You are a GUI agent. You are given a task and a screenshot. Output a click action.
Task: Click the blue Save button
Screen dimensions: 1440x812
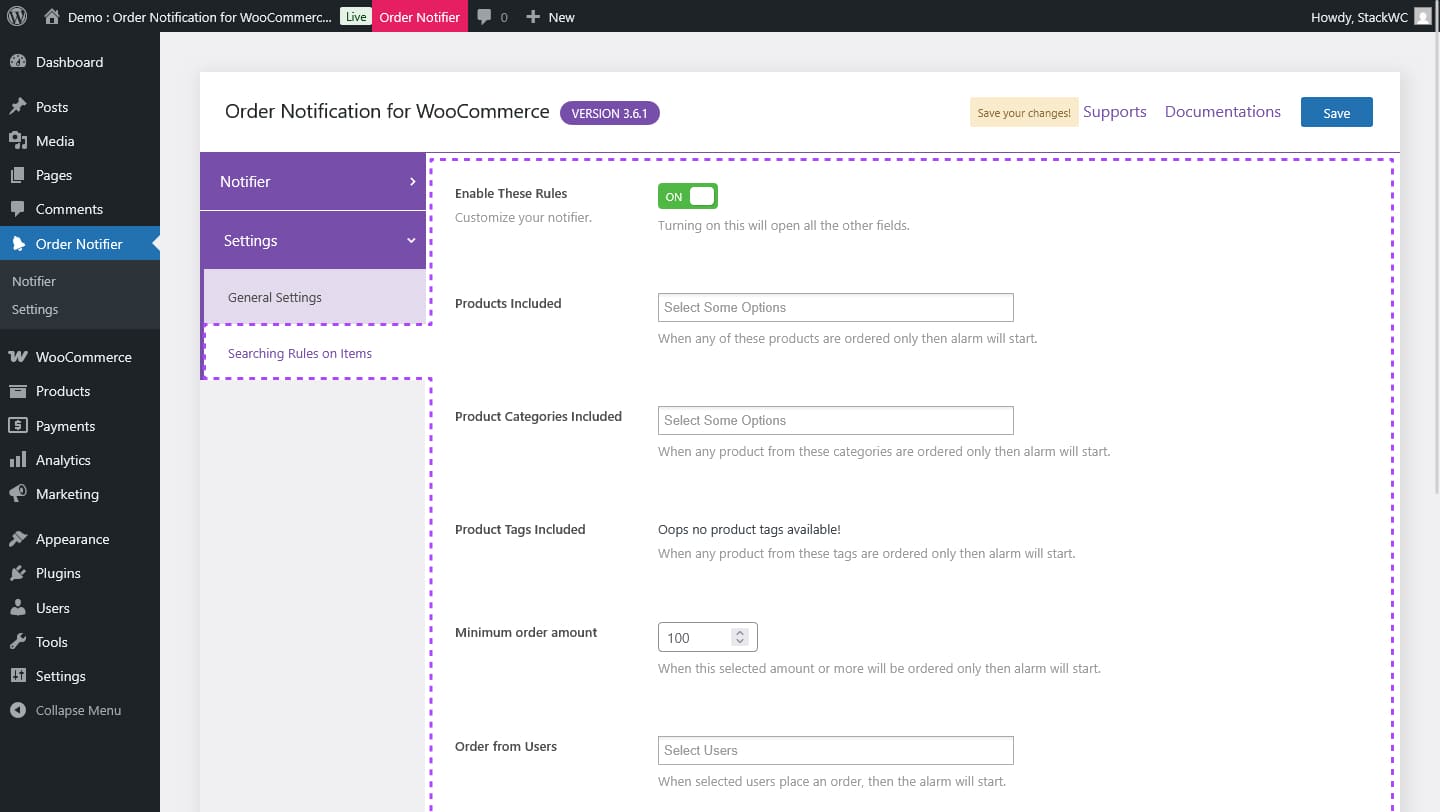coord(1336,113)
